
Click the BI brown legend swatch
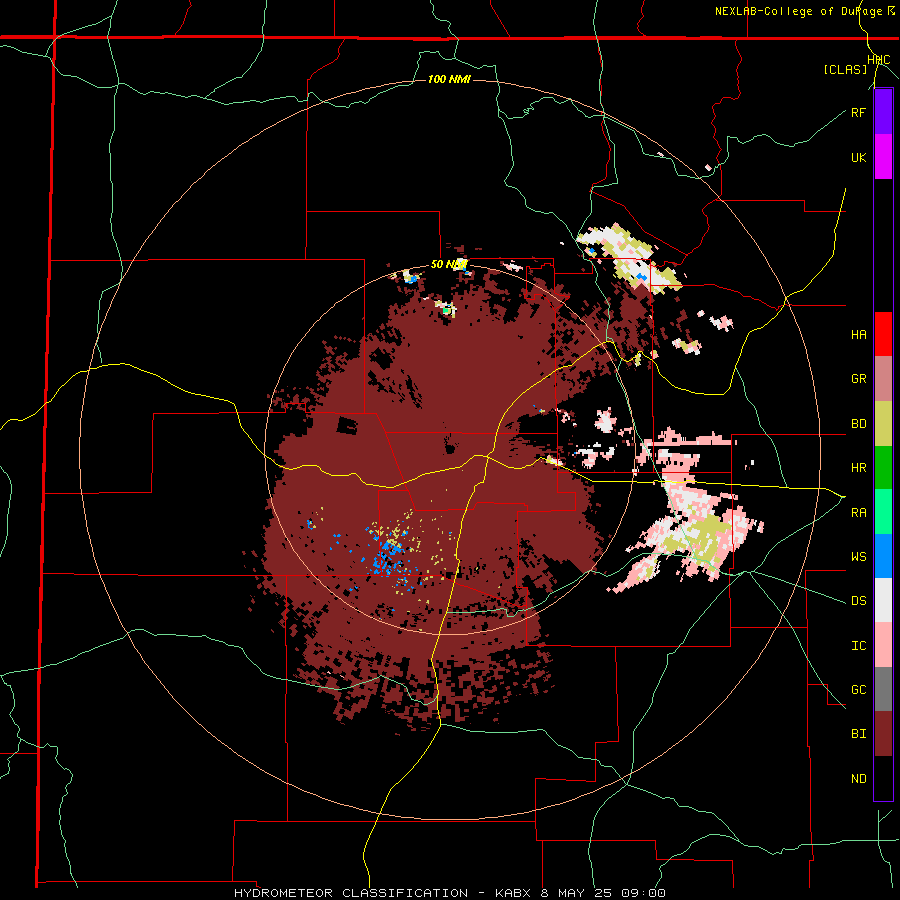(x=883, y=734)
